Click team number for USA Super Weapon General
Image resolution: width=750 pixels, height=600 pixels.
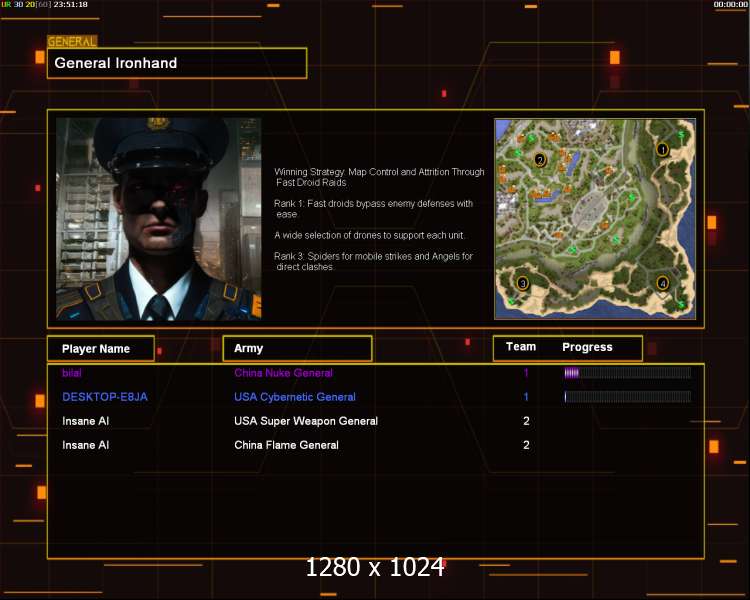pos(526,421)
